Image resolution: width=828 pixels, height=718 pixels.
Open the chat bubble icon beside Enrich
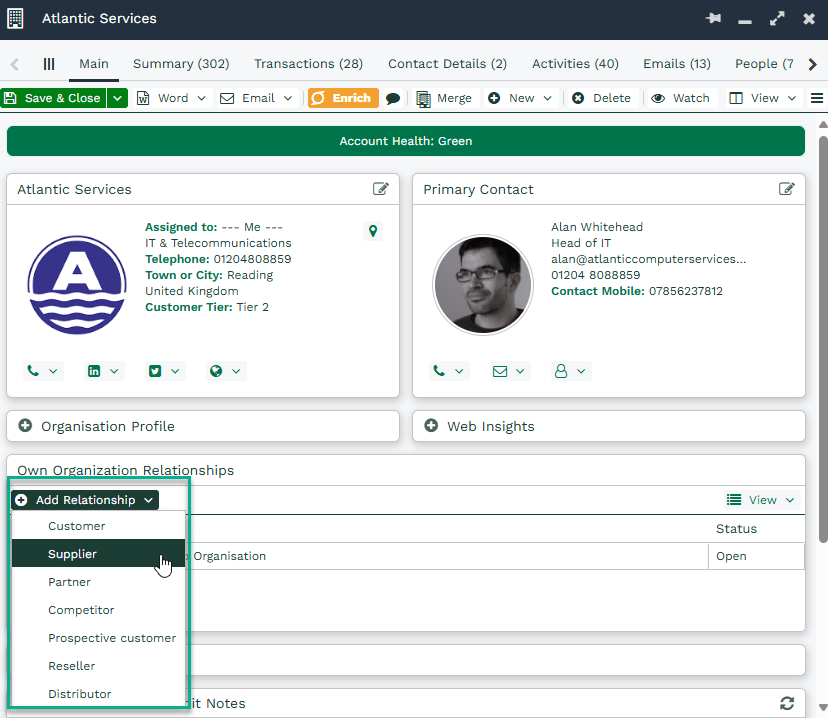(x=393, y=99)
